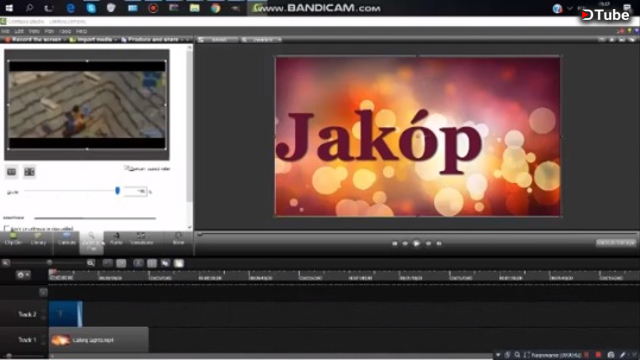The height and width of the screenshot is (360, 640).
Task: Open the Library tab
Action: click(38, 239)
